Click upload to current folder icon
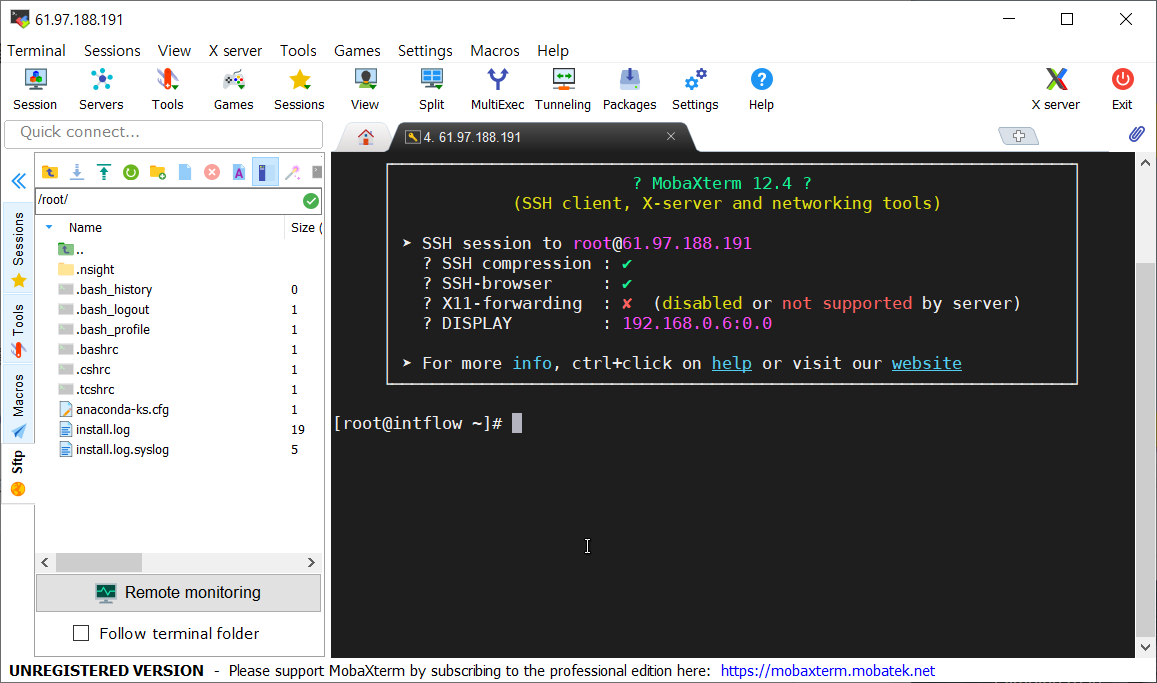The height and width of the screenshot is (683, 1157). 104,172
